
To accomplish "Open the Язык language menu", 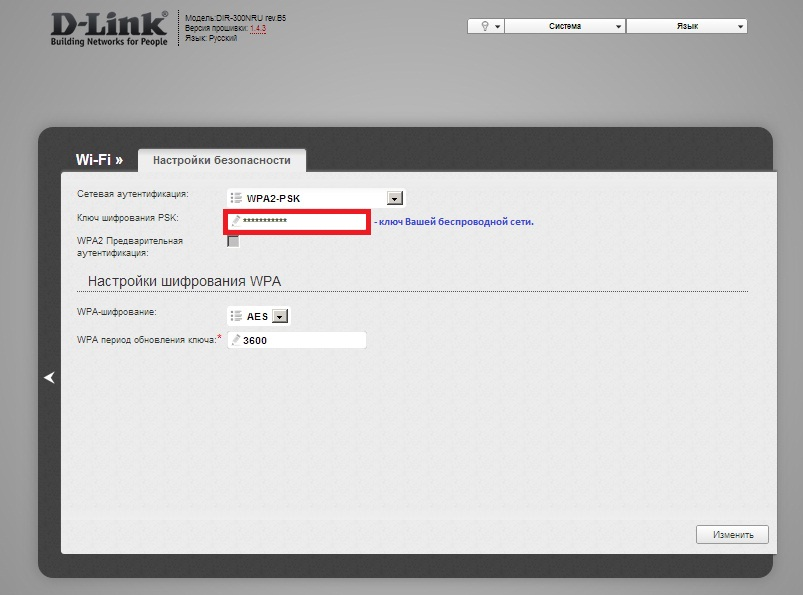I will (x=687, y=26).
